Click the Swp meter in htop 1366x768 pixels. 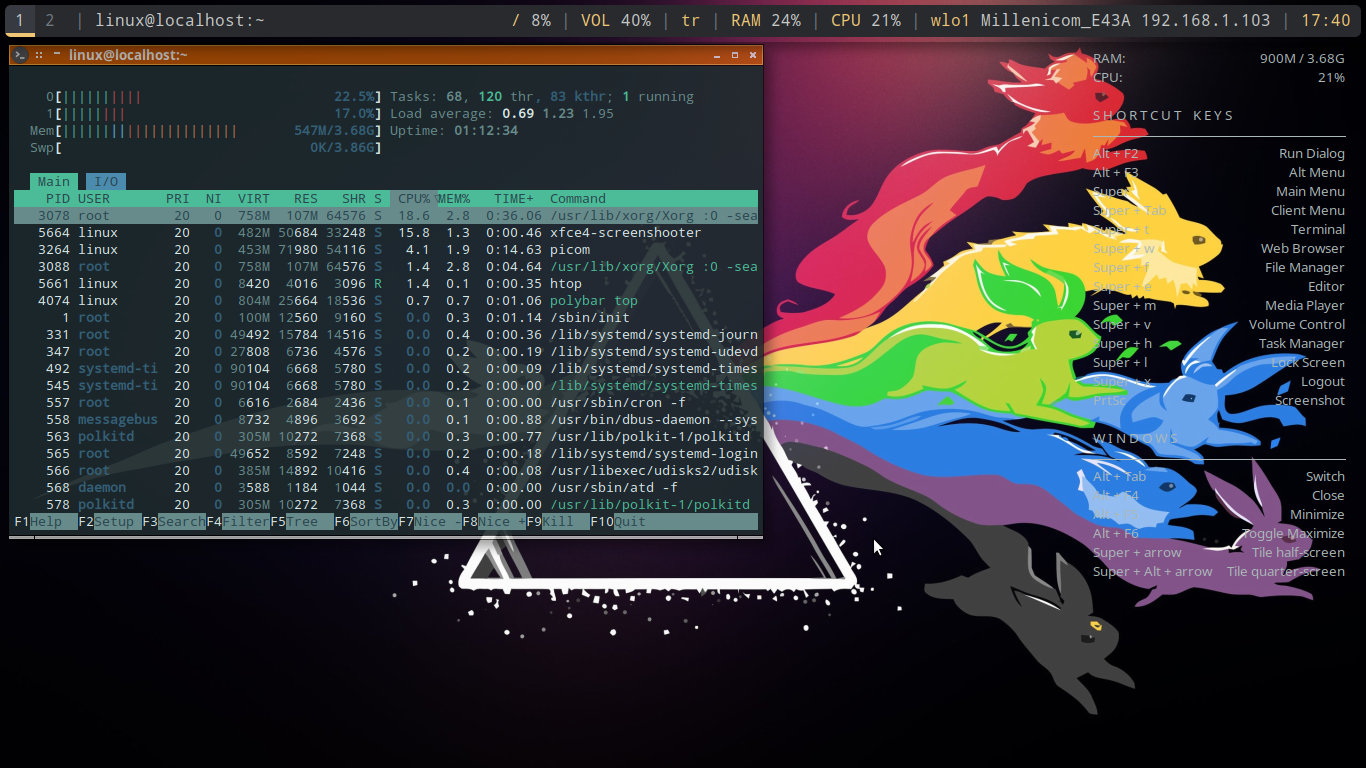tap(206, 148)
